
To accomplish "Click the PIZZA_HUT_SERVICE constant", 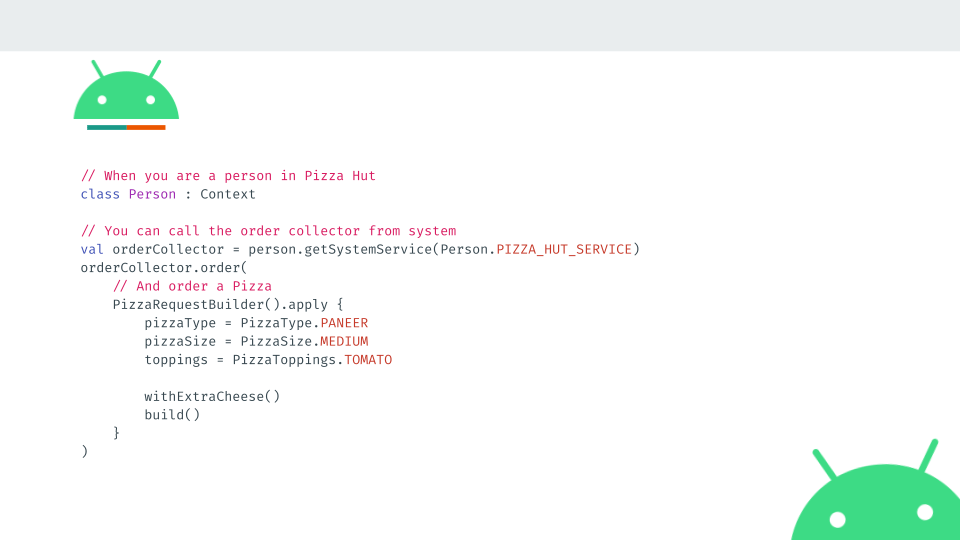I will click(x=564, y=249).
